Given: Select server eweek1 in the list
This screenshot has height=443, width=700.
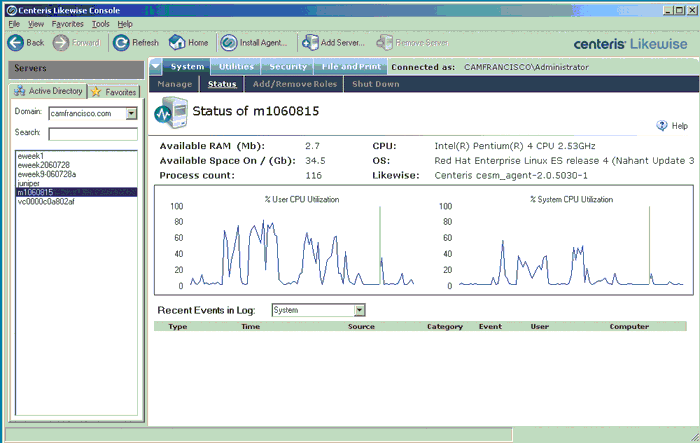Looking at the screenshot, I should point(76,156).
